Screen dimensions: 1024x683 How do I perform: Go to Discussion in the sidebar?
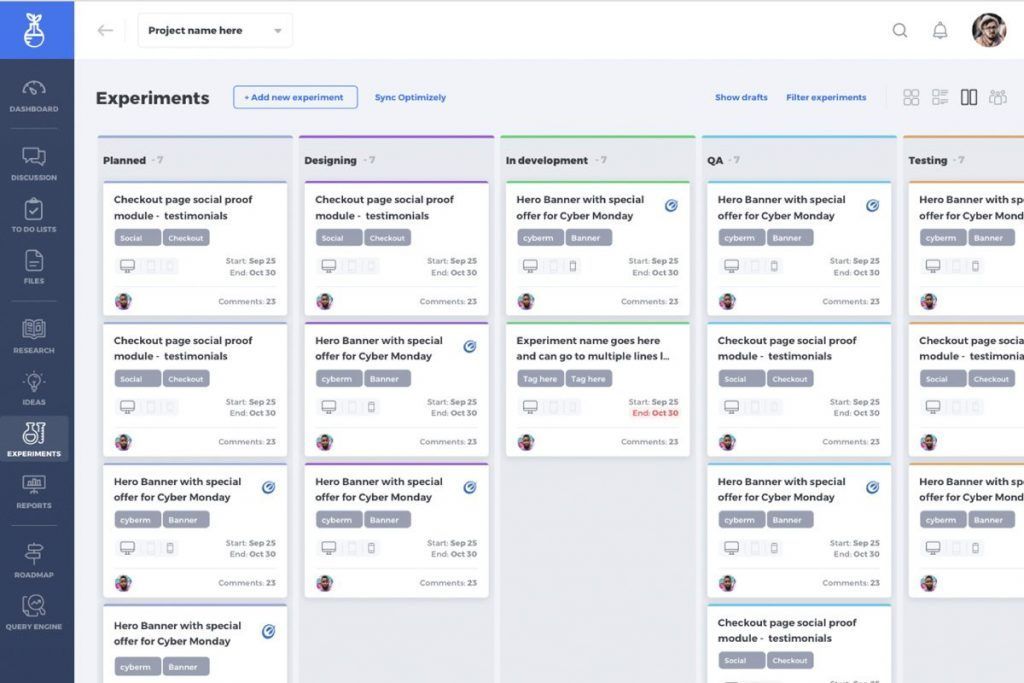tap(34, 163)
